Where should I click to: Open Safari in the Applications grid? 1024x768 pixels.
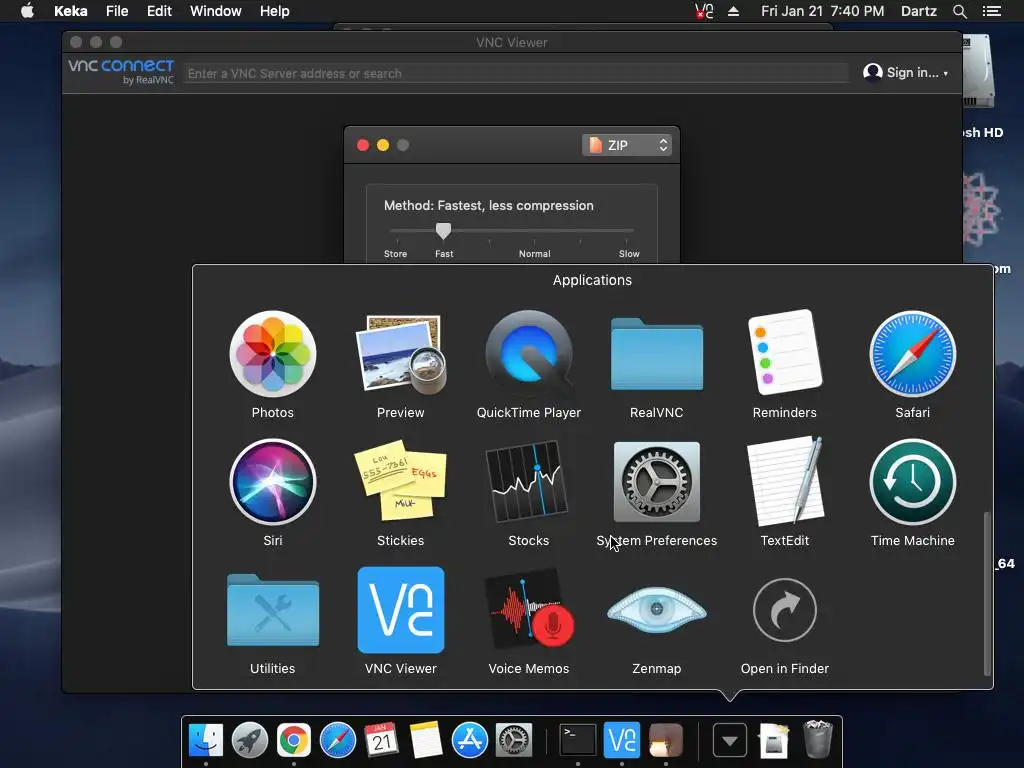[x=913, y=354]
